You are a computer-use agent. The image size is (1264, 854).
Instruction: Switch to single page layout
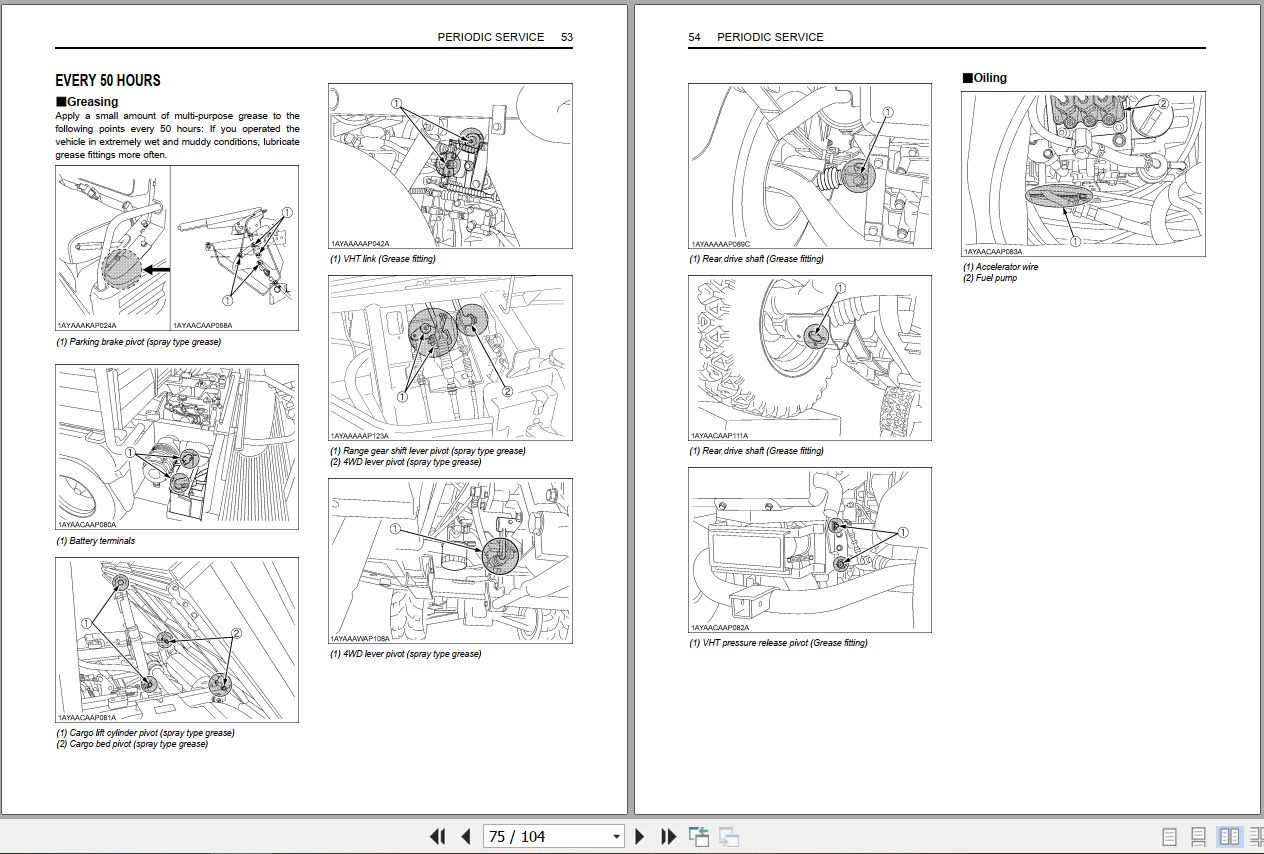pos(1169,836)
